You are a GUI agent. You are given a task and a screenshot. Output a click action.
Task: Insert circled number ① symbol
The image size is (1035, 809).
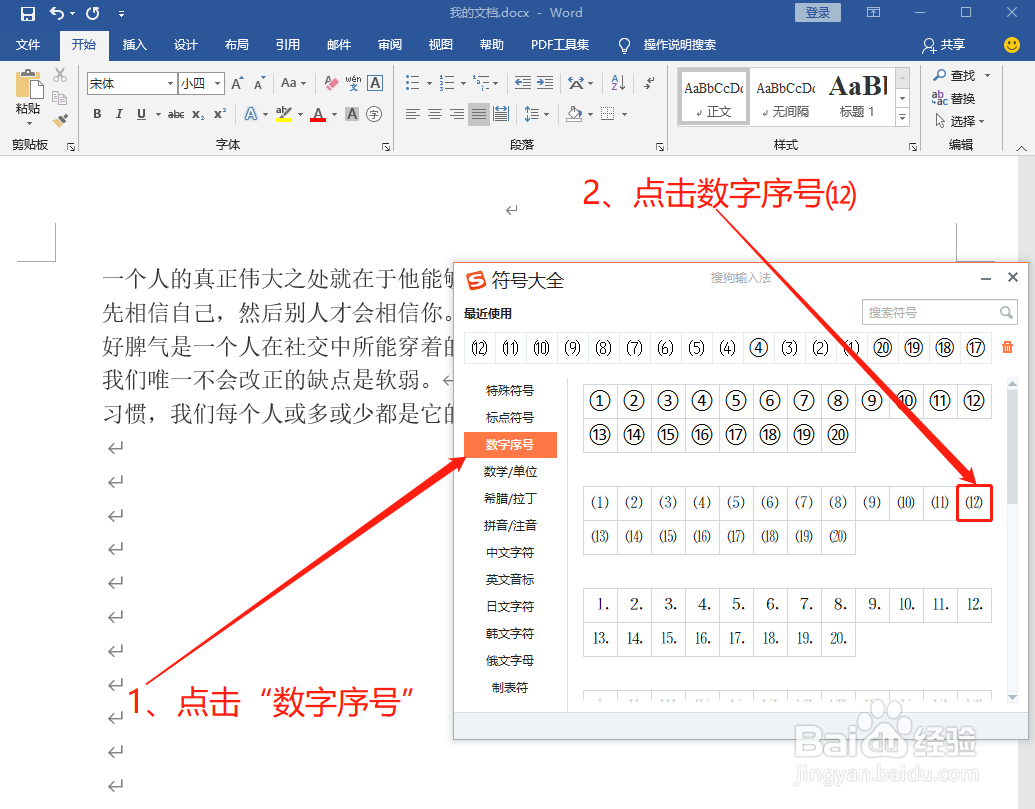click(600, 401)
